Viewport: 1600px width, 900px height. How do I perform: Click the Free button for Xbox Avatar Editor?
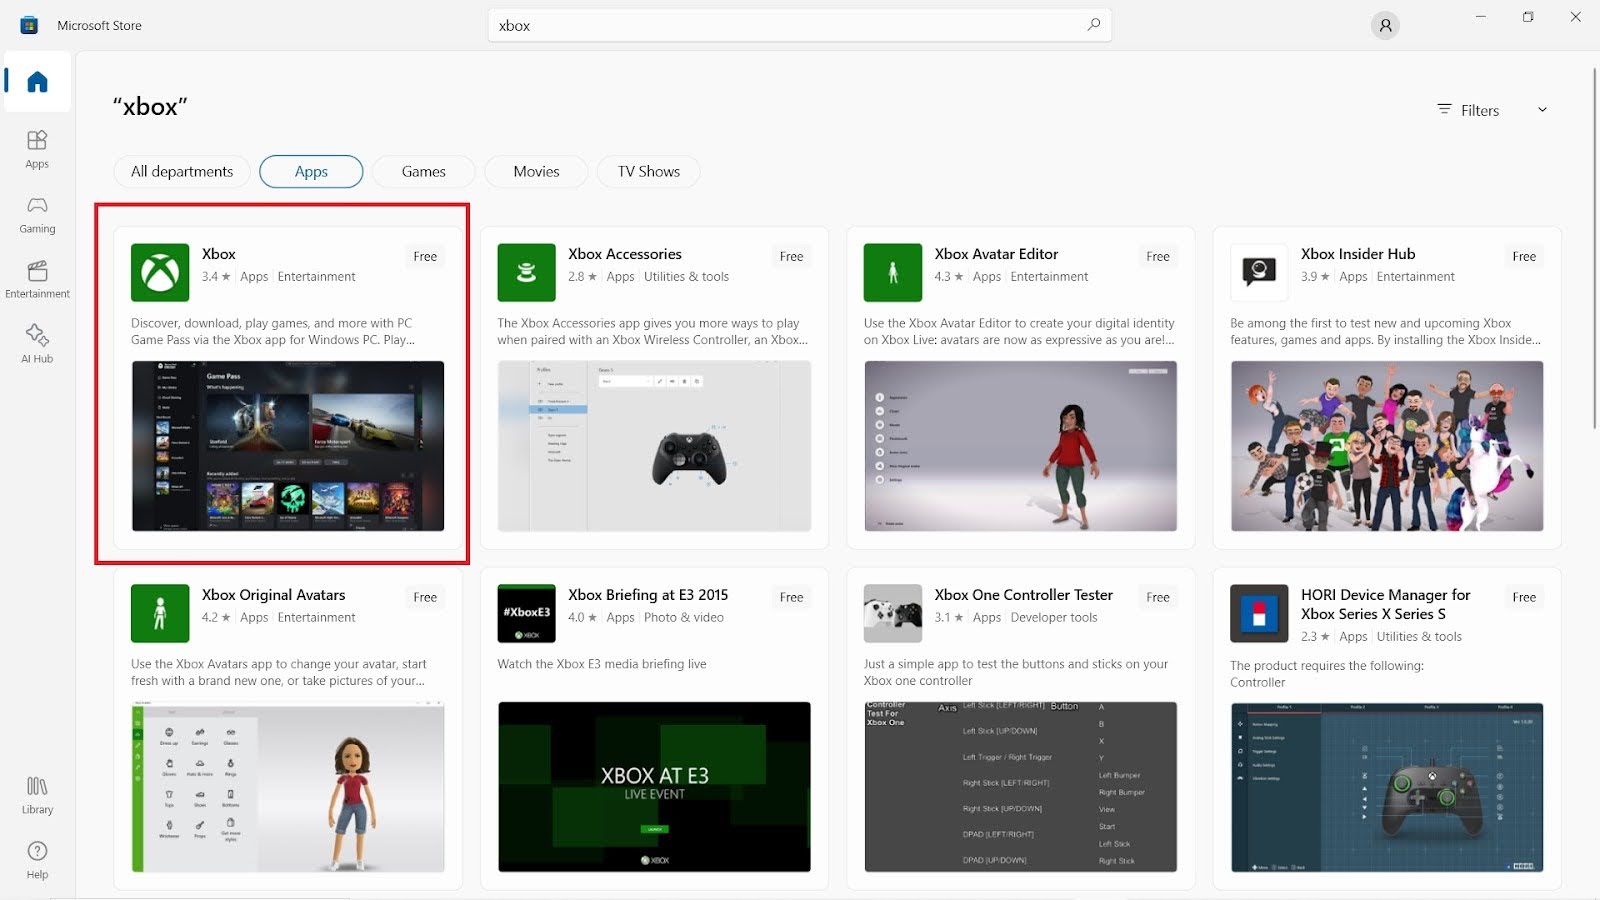1158,256
